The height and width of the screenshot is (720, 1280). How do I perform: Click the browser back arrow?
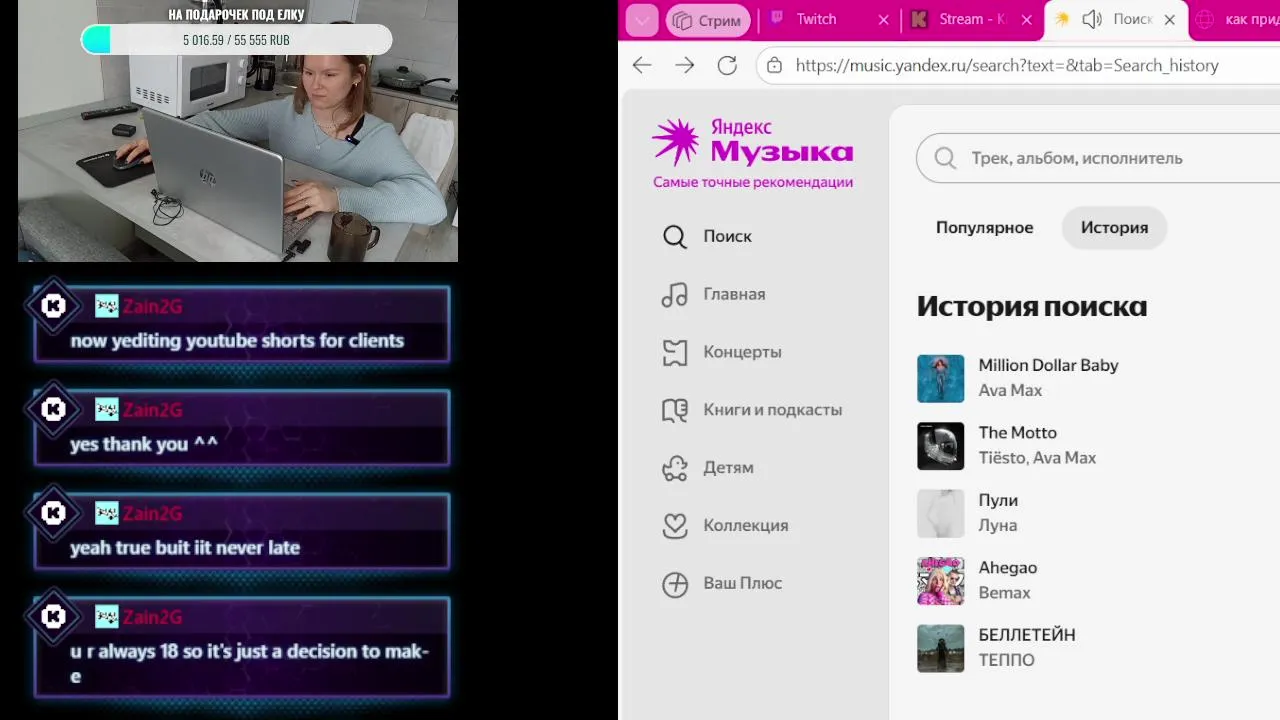coord(642,65)
